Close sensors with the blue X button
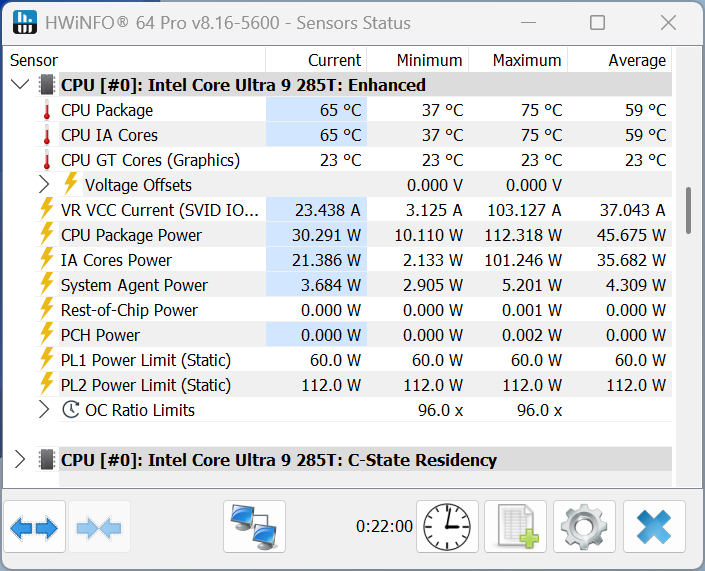Screen dimensions: 705x571 [x=654, y=527]
